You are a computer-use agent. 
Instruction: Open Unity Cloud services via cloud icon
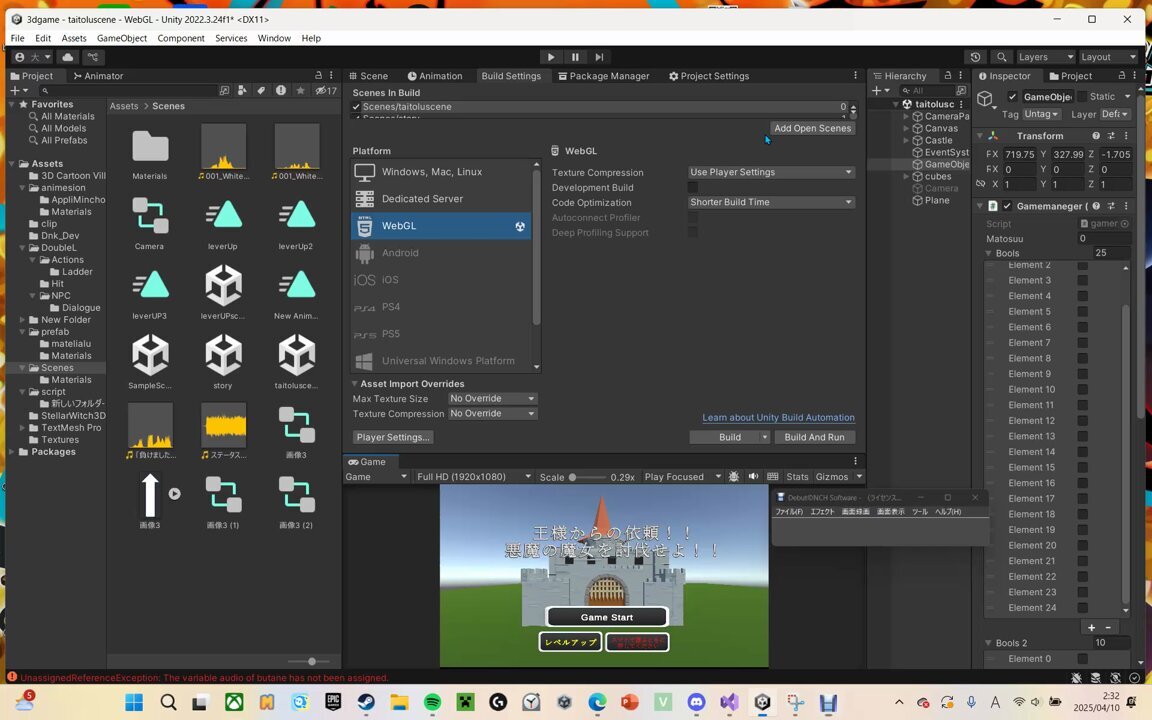(68, 57)
